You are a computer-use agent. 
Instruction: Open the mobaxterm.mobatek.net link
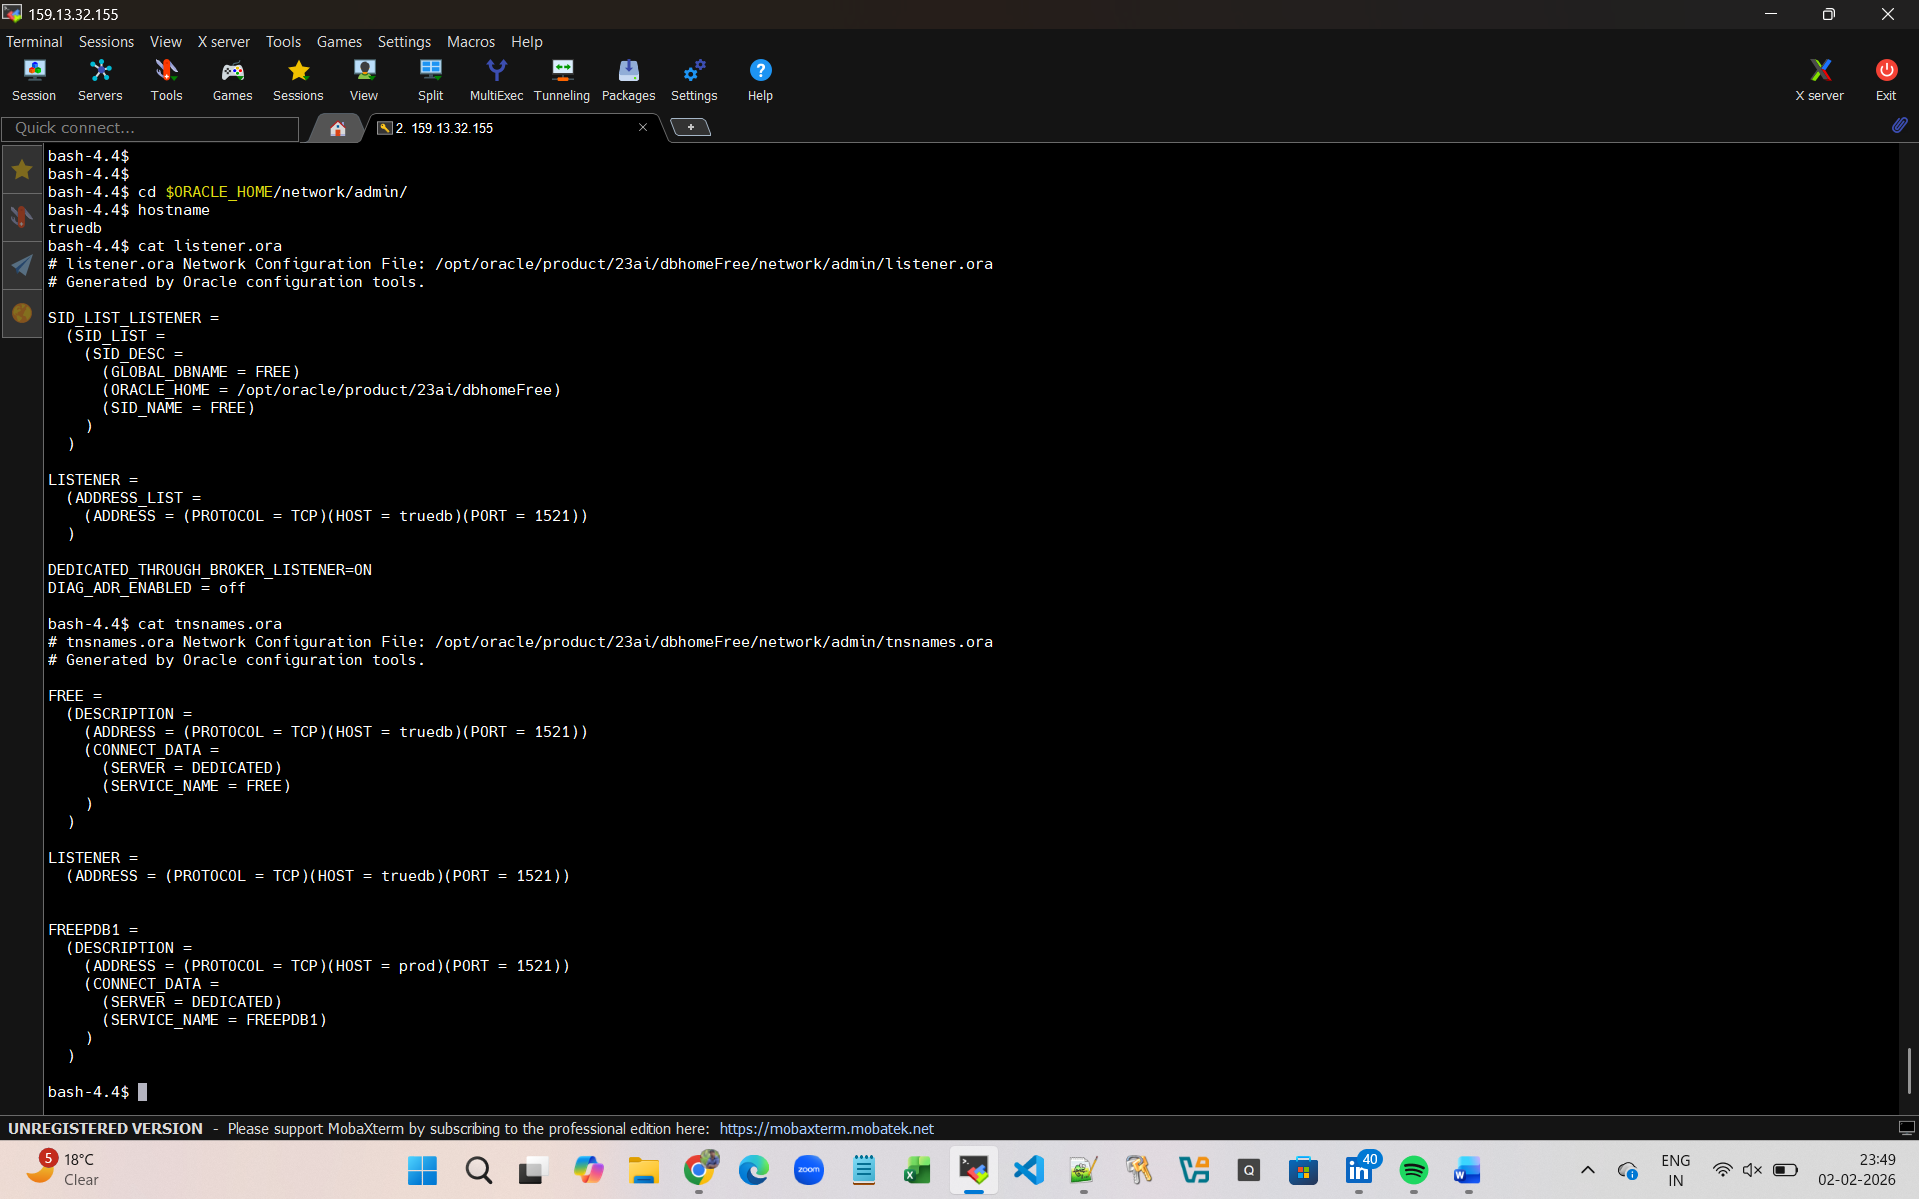[x=826, y=1128]
